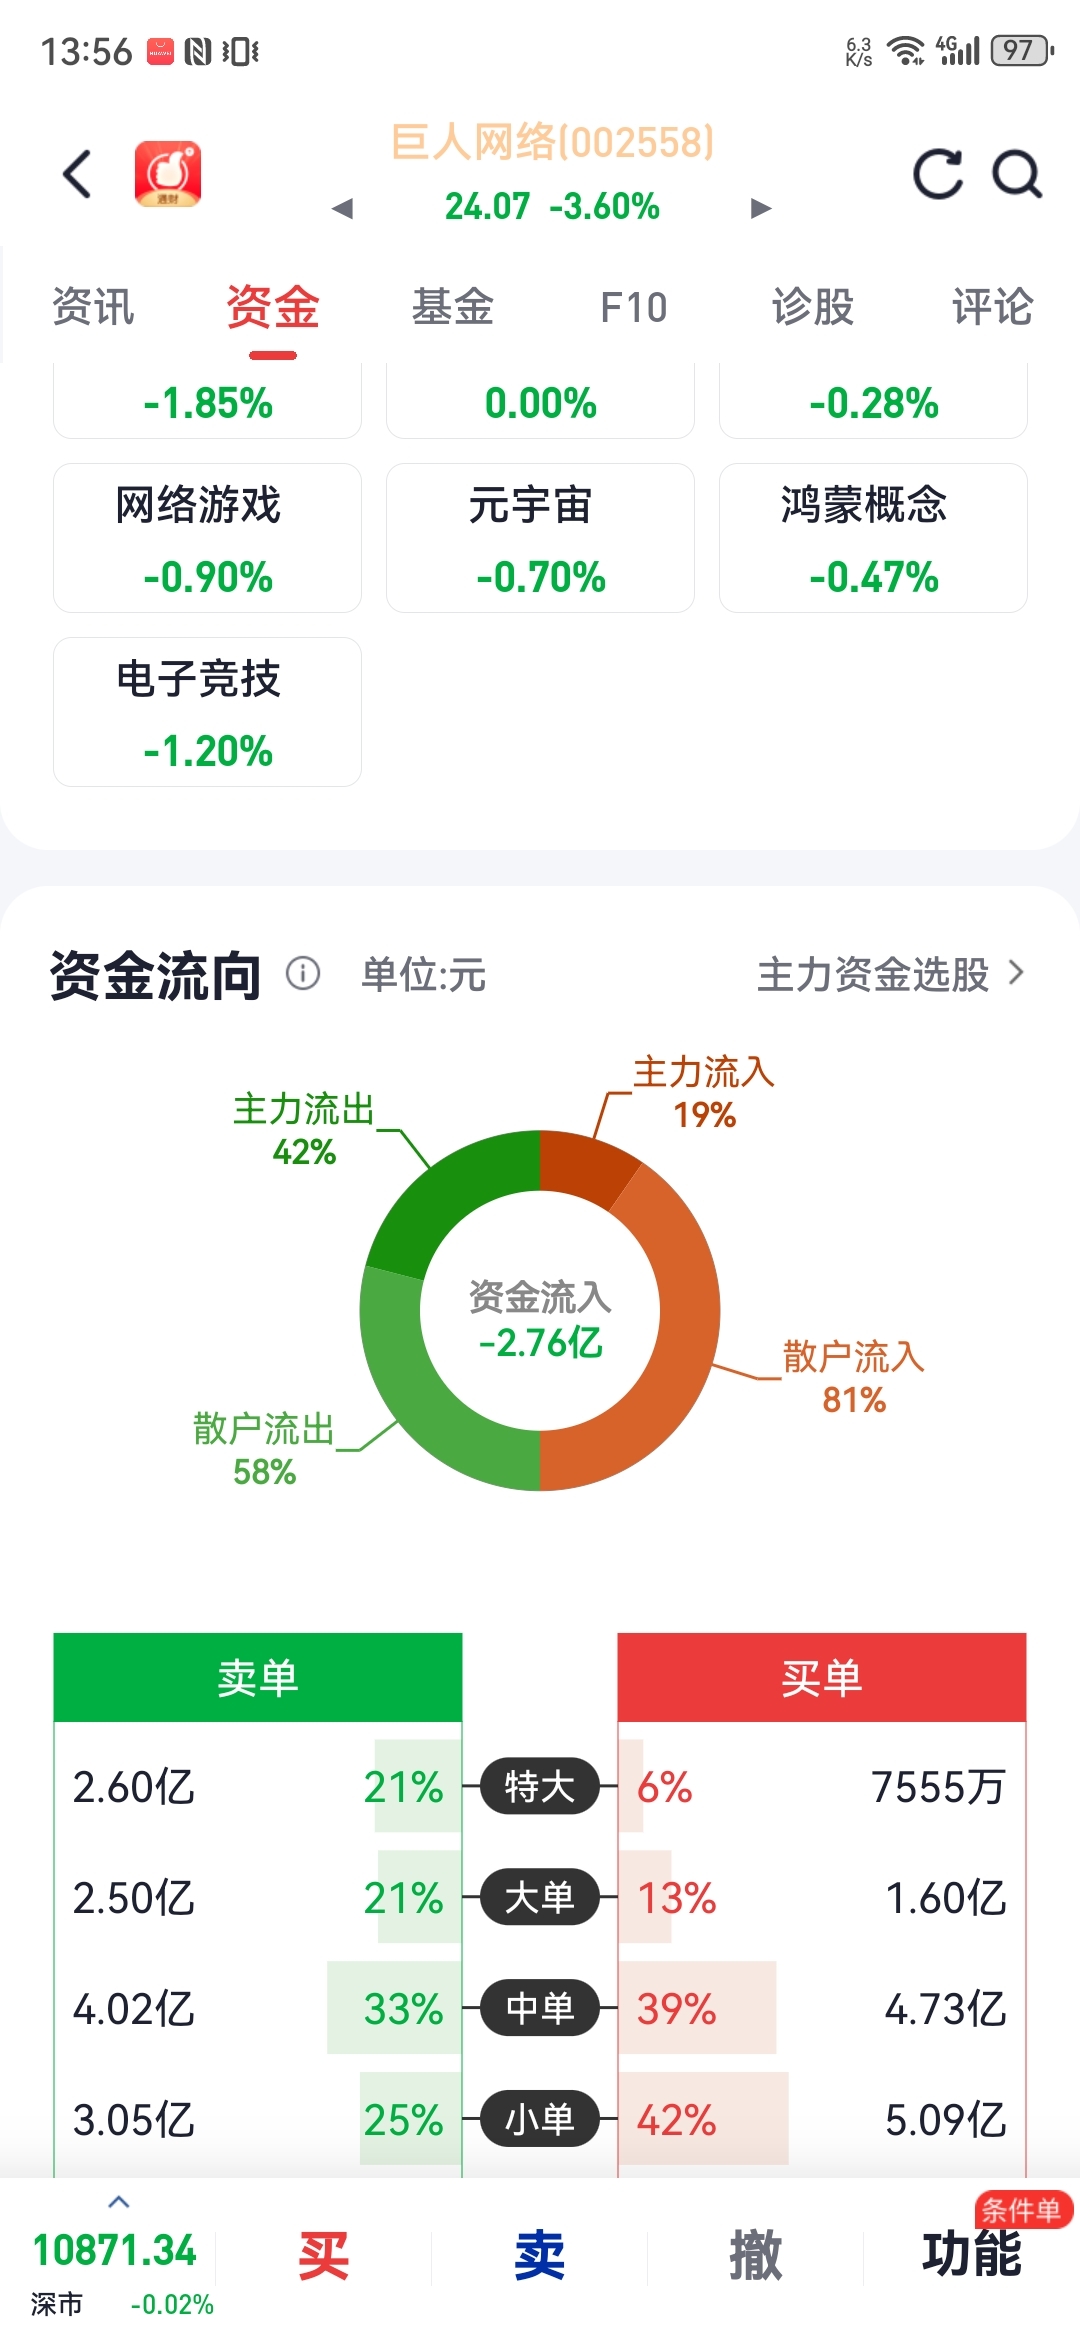Tap info icon beside 资金流向
Image resolution: width=1080 pixels, height=2340 pixels.
[303, 973]
